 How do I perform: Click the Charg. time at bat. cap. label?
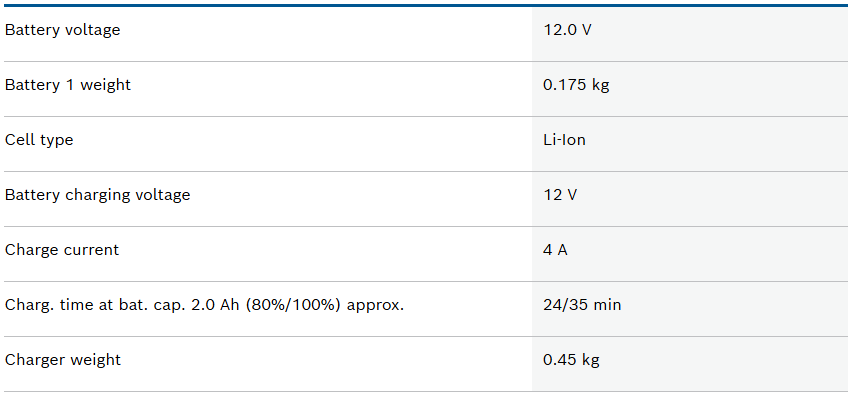[204, 305]
